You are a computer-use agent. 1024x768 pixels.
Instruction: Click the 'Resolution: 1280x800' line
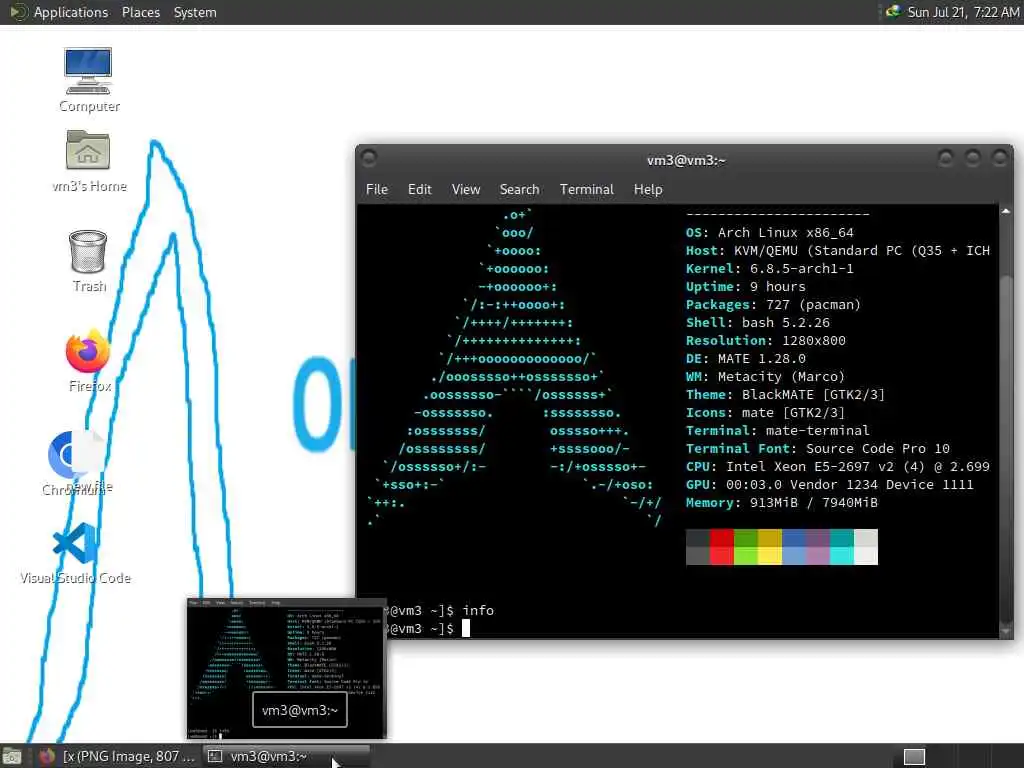[x=765, y=340]
